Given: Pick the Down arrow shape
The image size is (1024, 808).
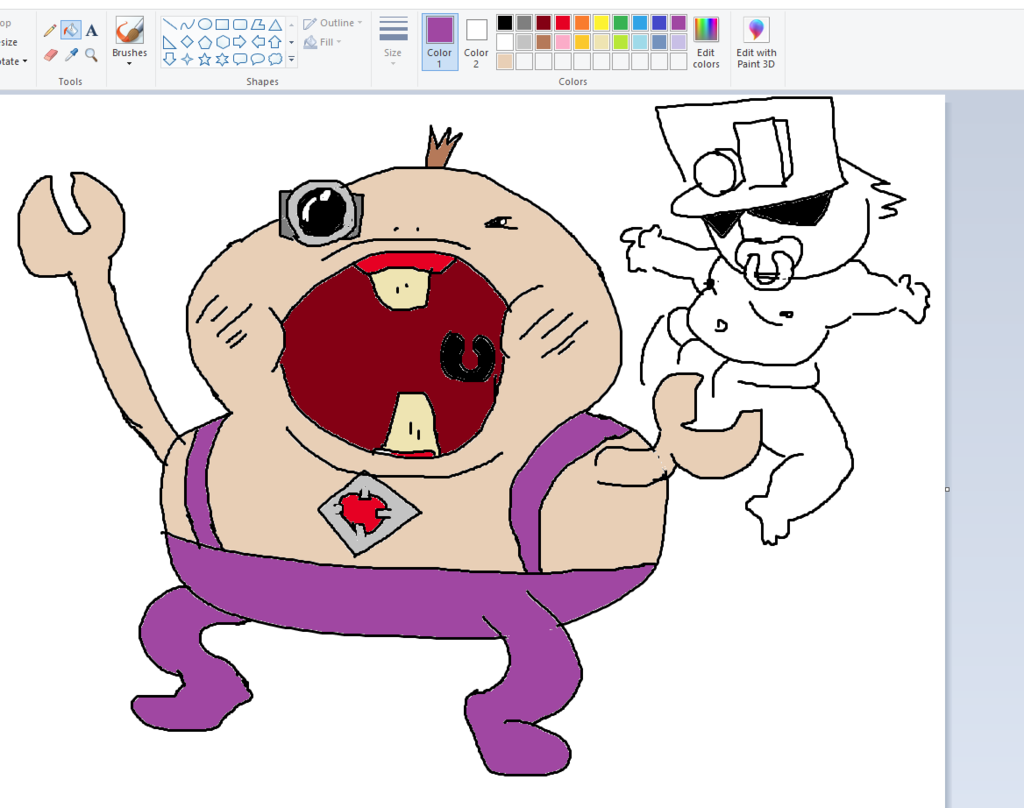Looking at the screenshot, I should pos(170,59).
